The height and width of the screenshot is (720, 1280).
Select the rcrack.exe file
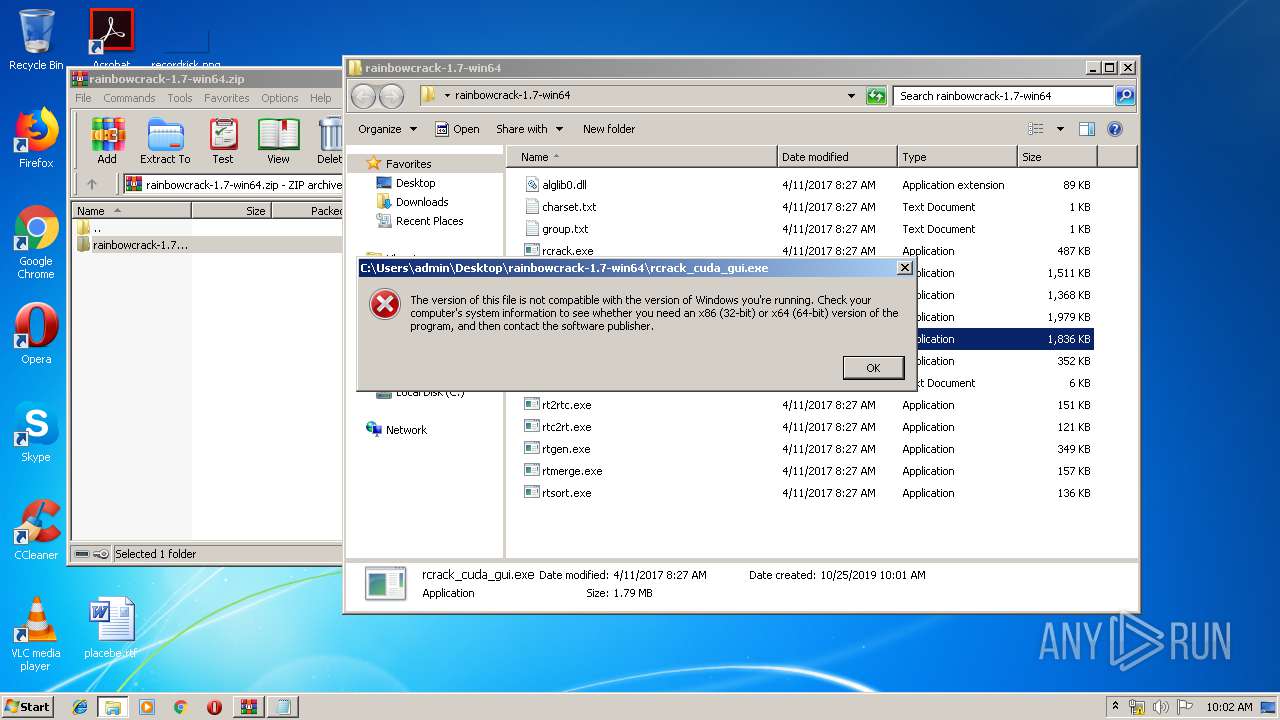pos(567,251)
